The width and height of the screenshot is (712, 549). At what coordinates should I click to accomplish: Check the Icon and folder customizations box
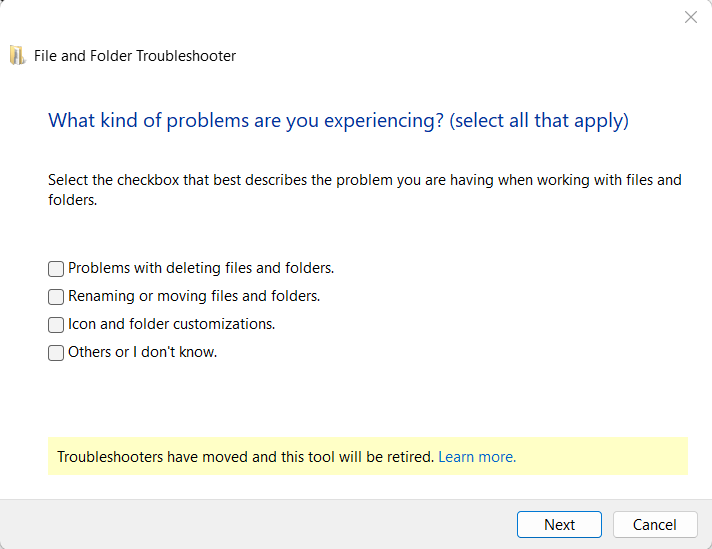56,325
